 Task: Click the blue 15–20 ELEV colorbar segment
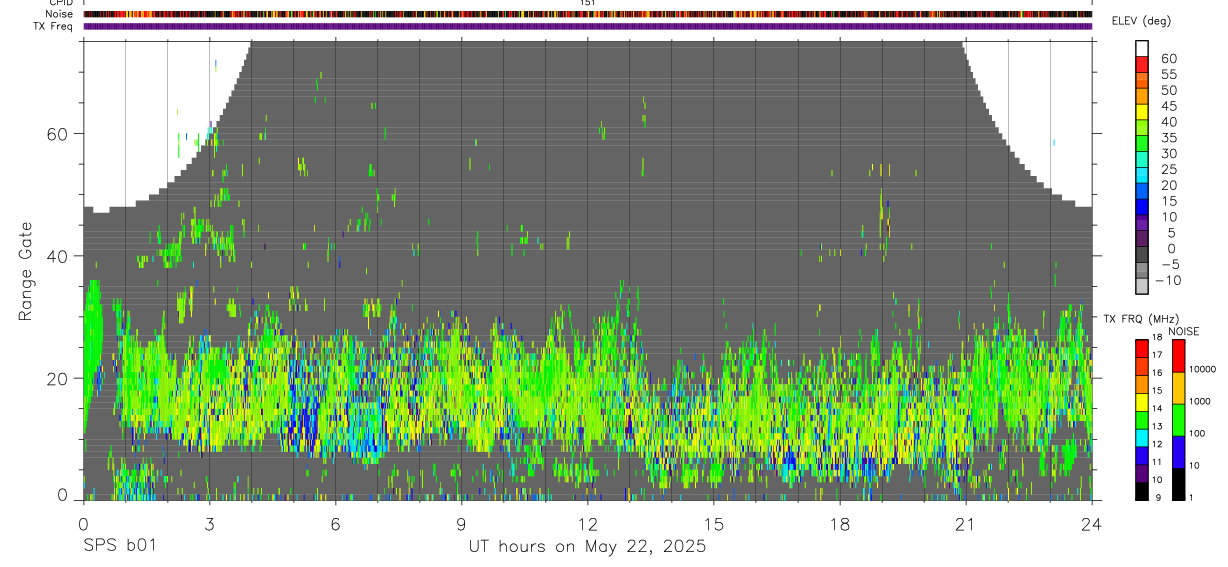point(1142,192)
